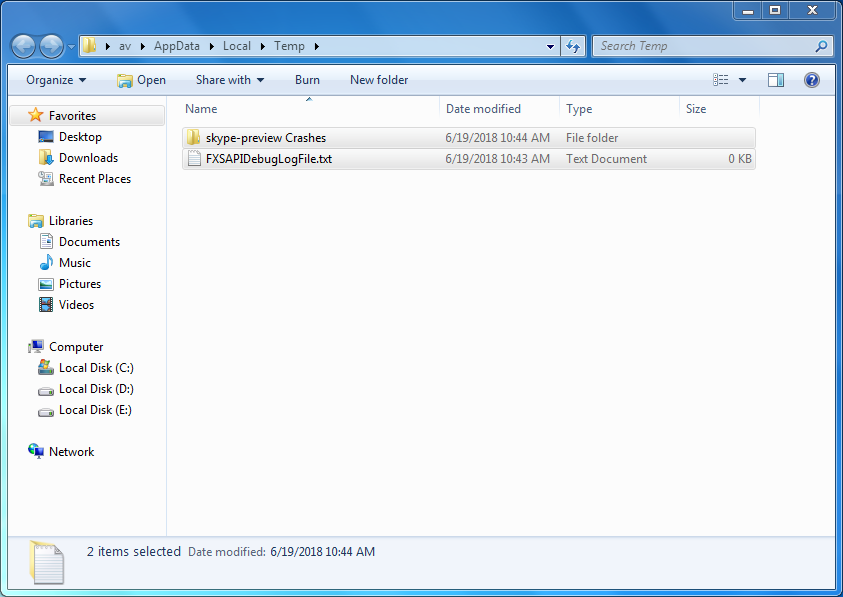
Task: Open Local Disk (C:) in sidebar
Action: (96, 368)
